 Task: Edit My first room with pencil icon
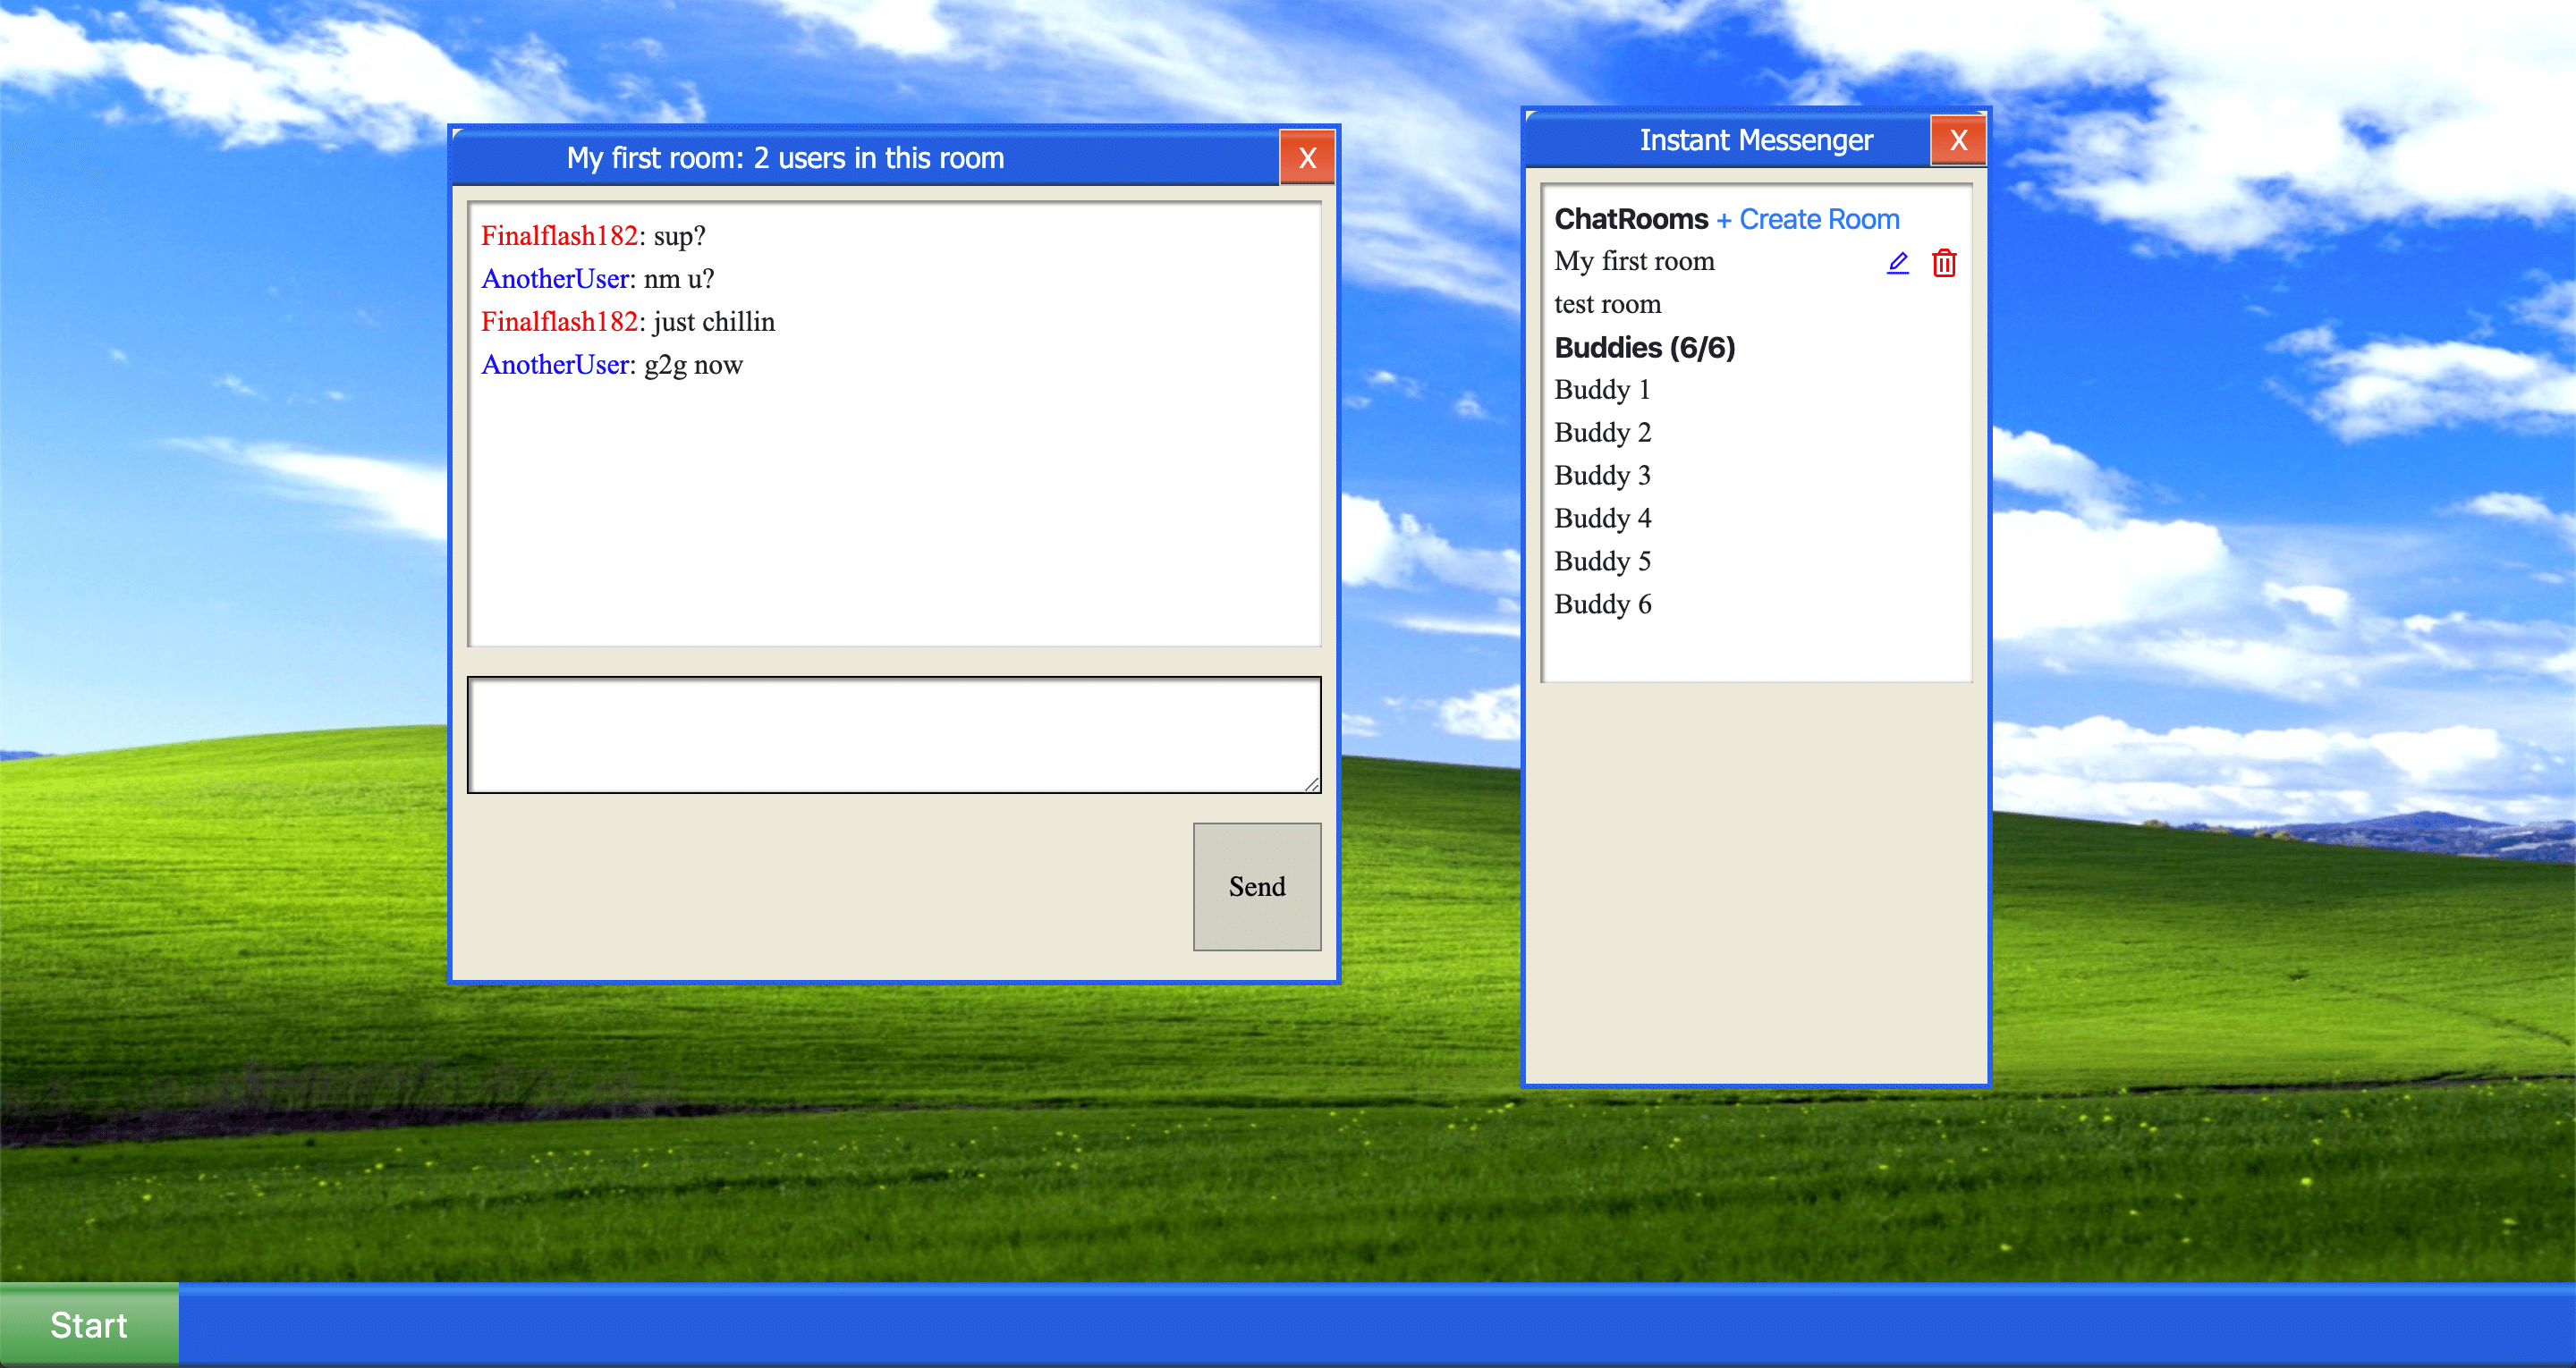1897,263
